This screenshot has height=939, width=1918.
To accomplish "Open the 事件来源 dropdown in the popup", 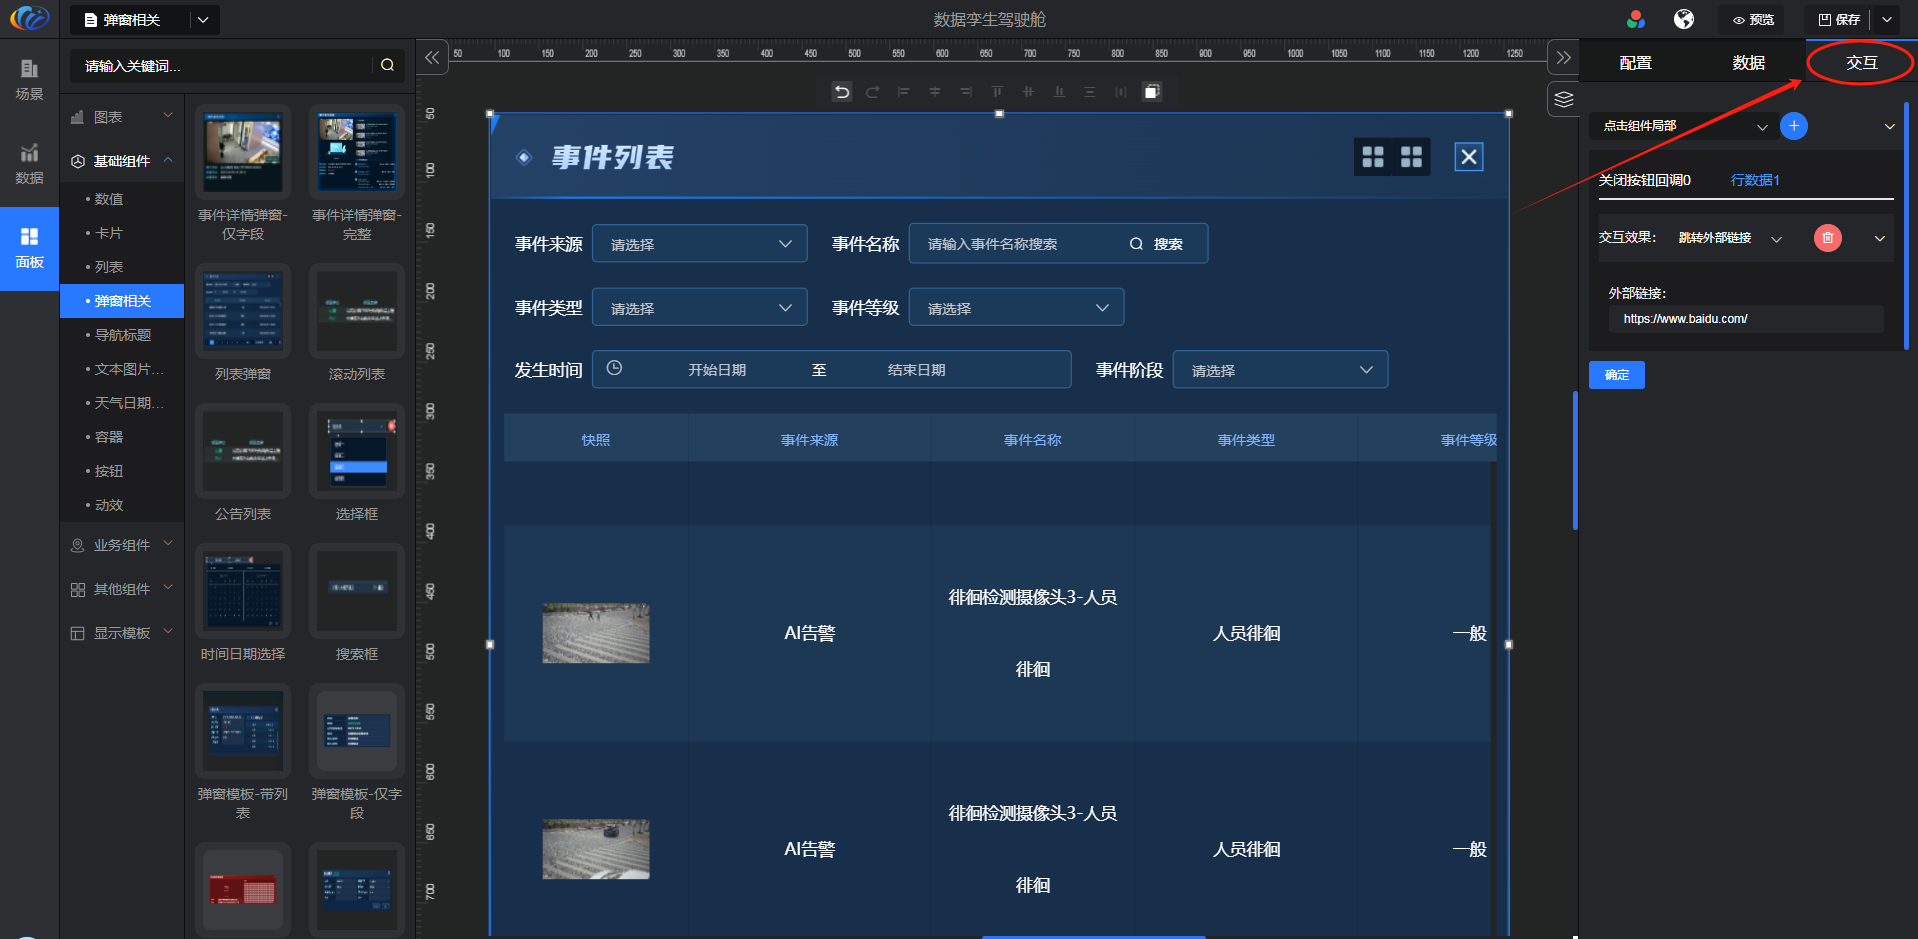I will point(699,244).
